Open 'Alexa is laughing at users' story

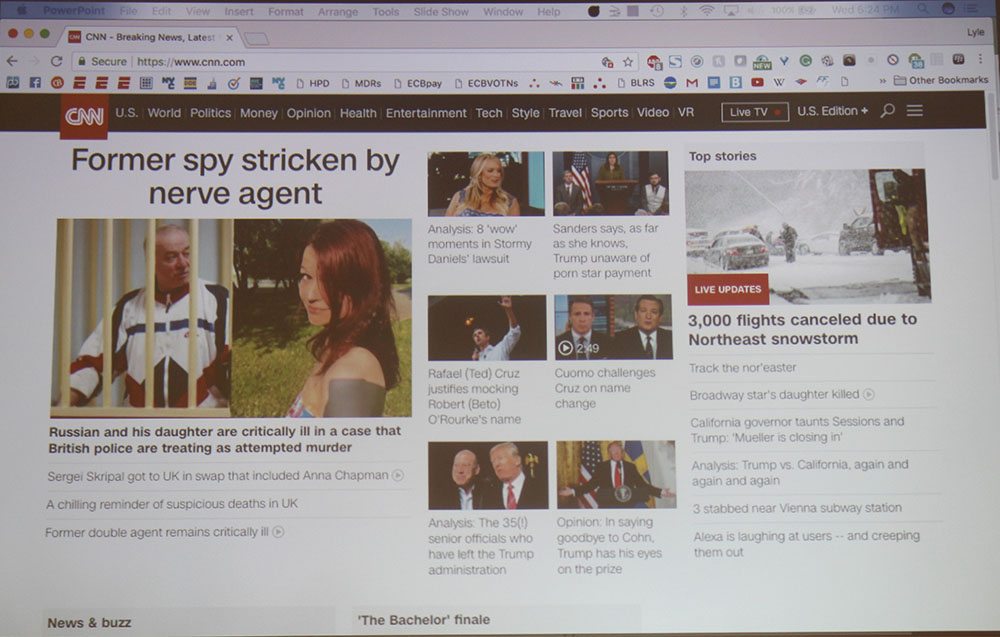[x=807, y=544]
